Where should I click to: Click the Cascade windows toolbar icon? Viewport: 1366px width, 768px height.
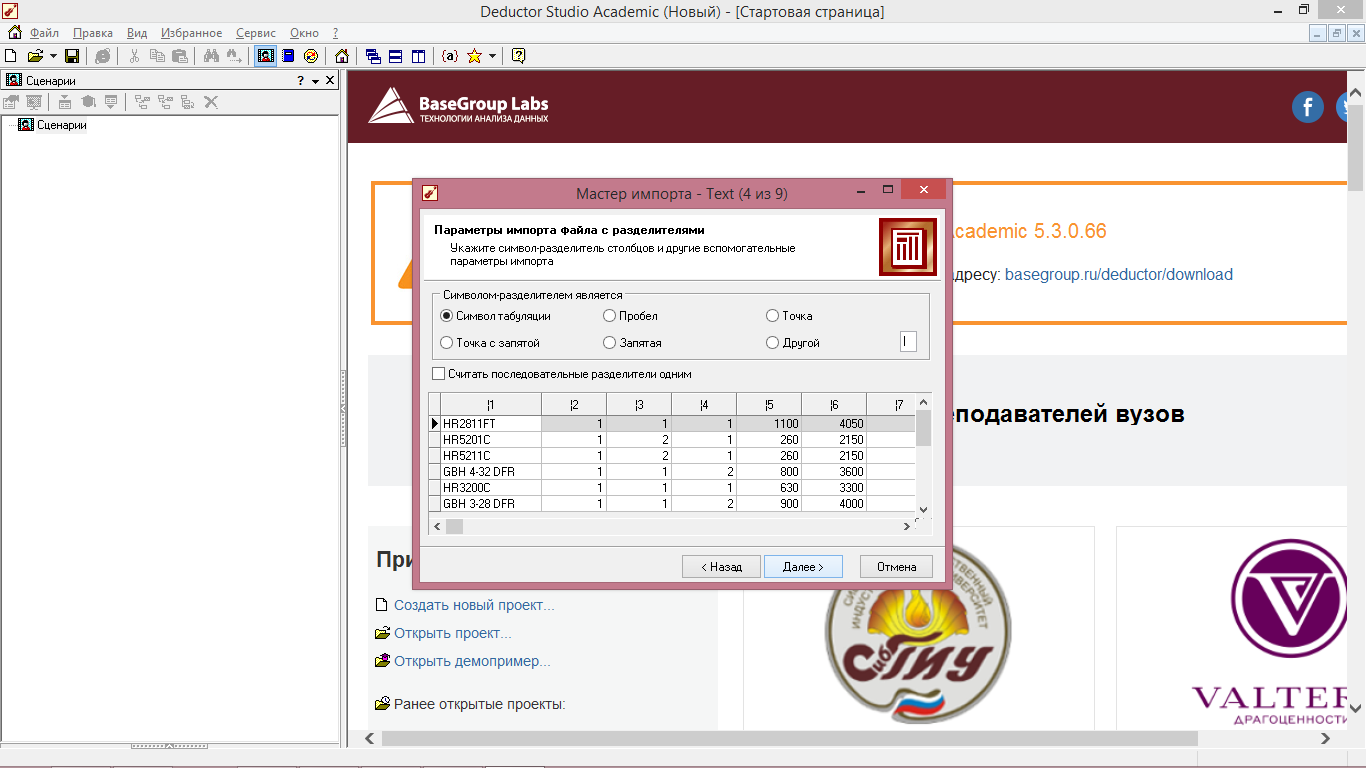tap(373, 56)
